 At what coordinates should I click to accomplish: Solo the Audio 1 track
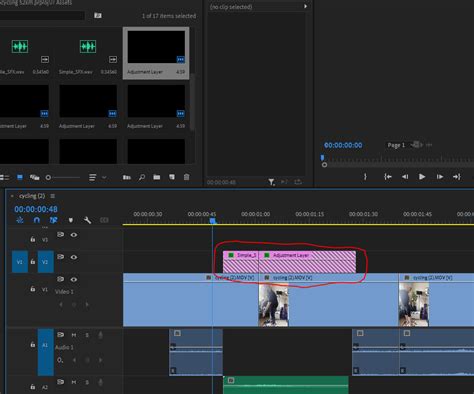coord(87,335)
